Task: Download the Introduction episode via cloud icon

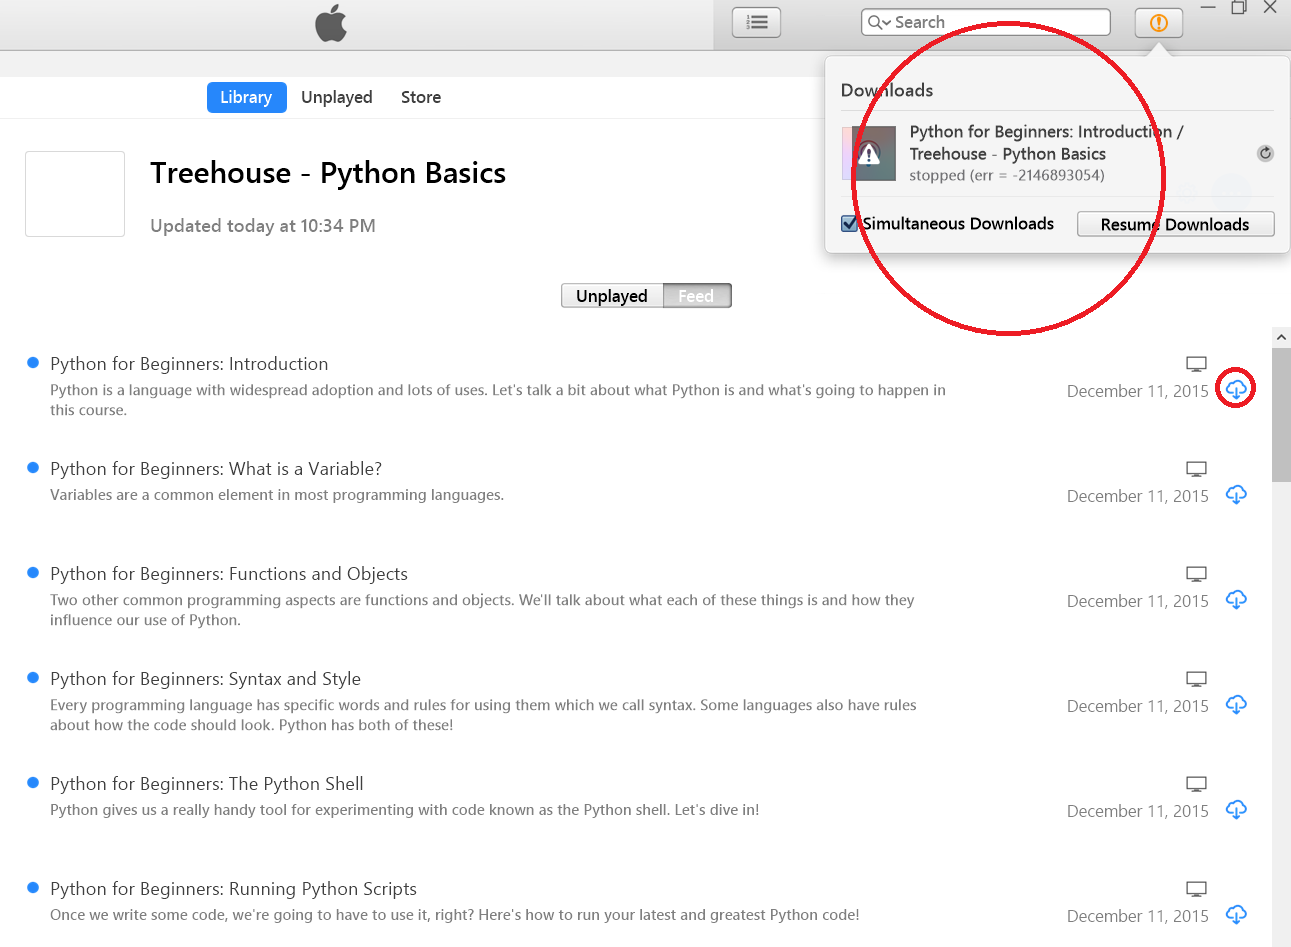Action: 1236,389
